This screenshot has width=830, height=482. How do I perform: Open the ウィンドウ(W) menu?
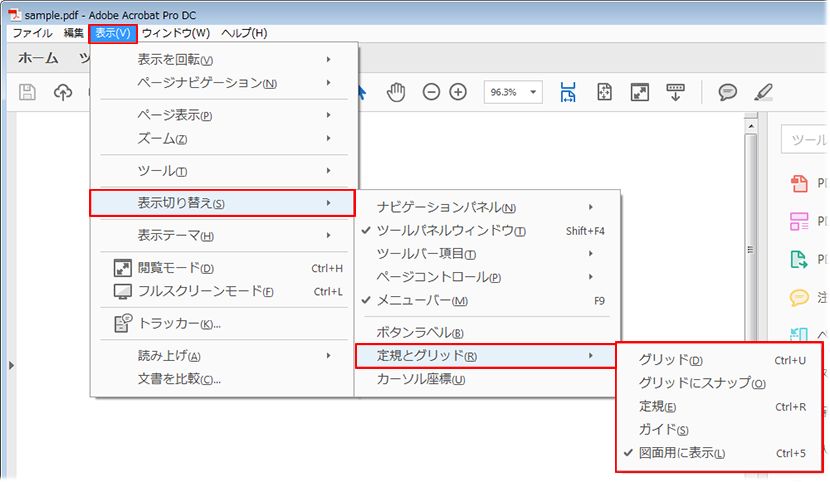click(176, 33)
